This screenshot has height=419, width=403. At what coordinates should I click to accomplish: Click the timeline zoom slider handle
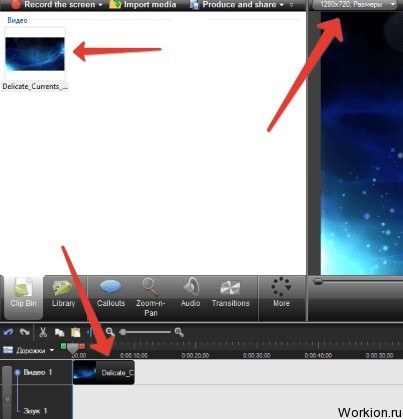tap(123, 332)
